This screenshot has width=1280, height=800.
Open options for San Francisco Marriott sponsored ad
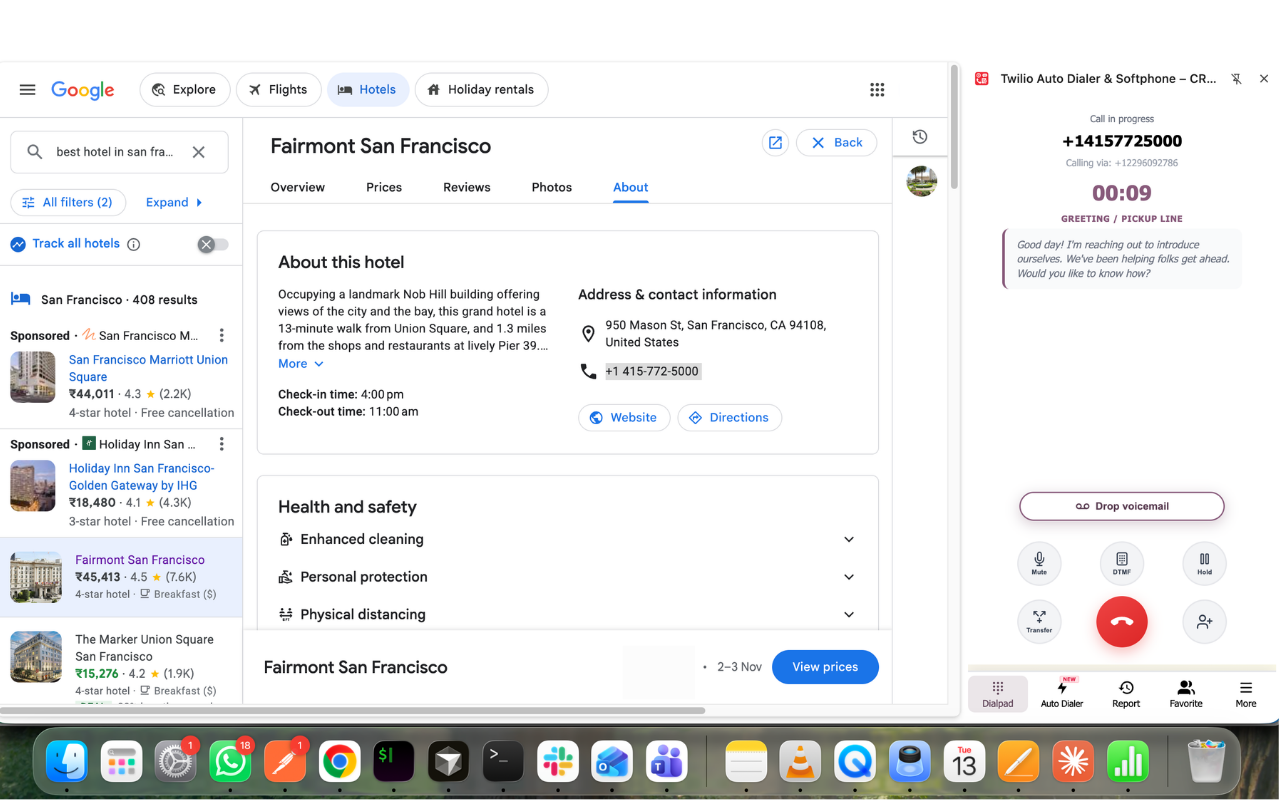coord(222,336)
